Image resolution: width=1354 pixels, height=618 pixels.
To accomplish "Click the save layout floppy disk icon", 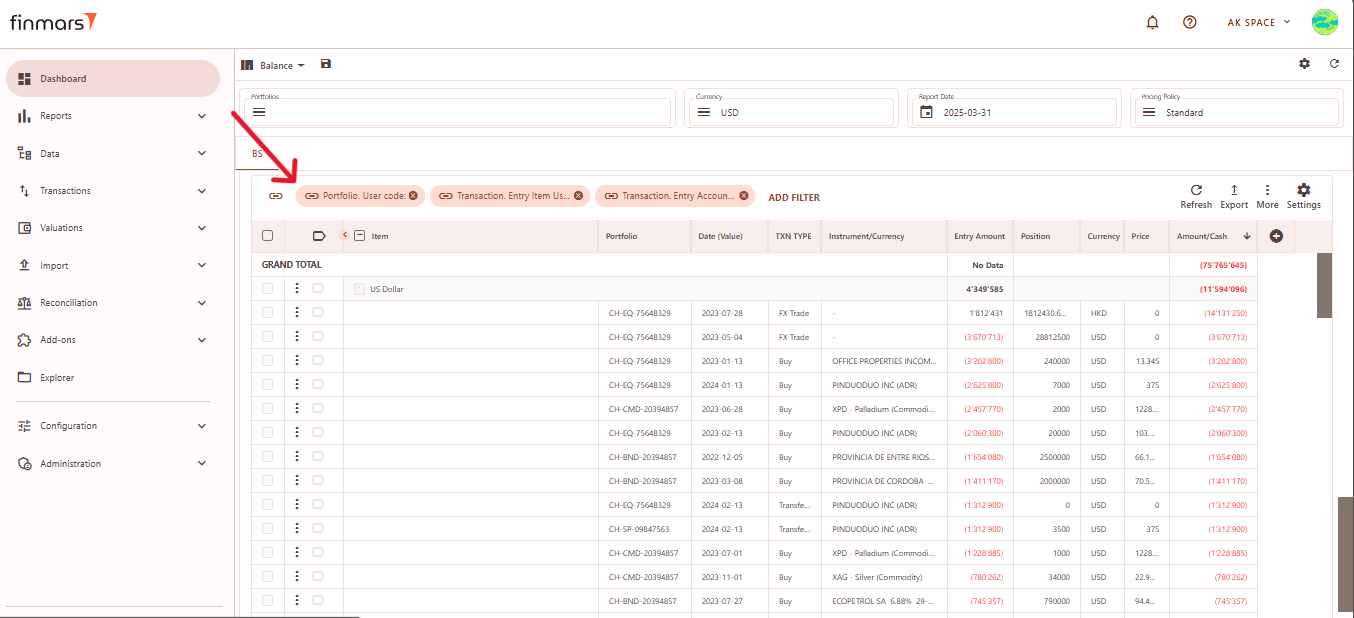I will coord(326,64).
